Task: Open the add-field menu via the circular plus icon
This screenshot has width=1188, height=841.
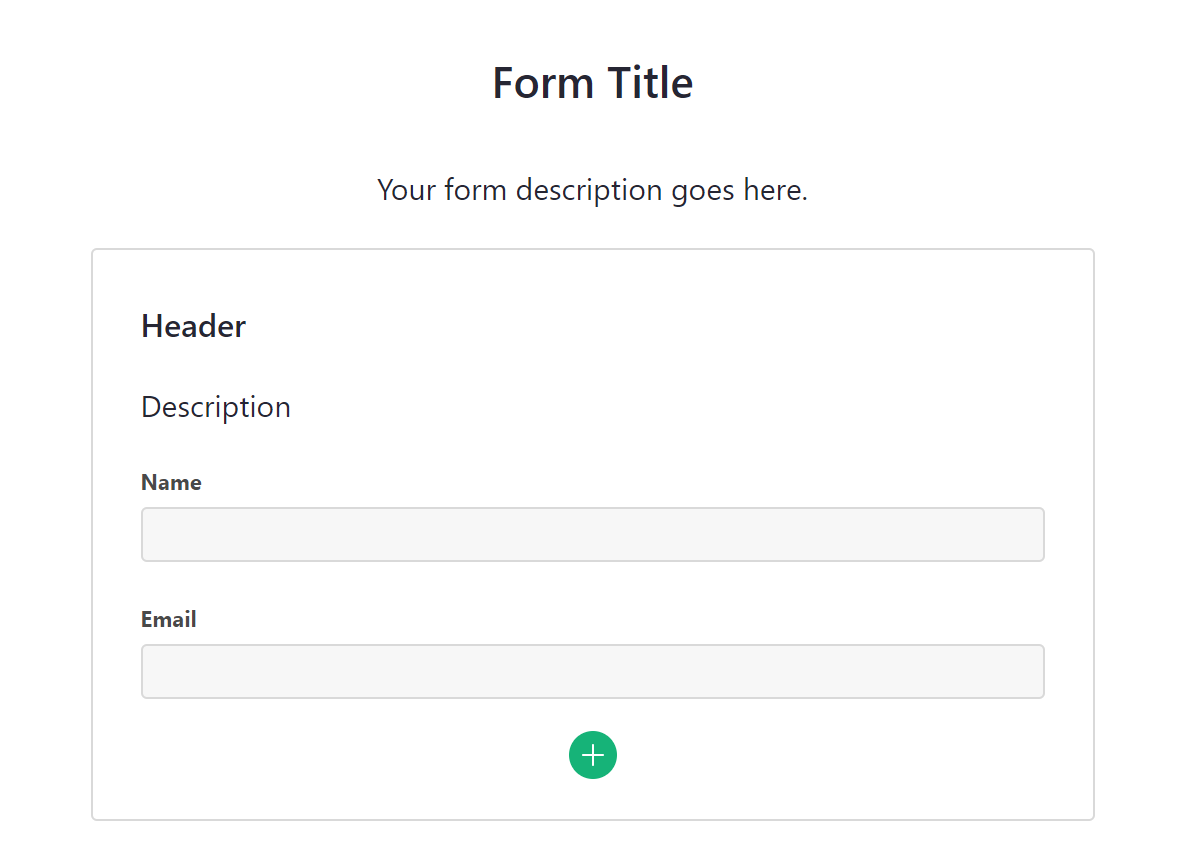Action: (593, 755)
